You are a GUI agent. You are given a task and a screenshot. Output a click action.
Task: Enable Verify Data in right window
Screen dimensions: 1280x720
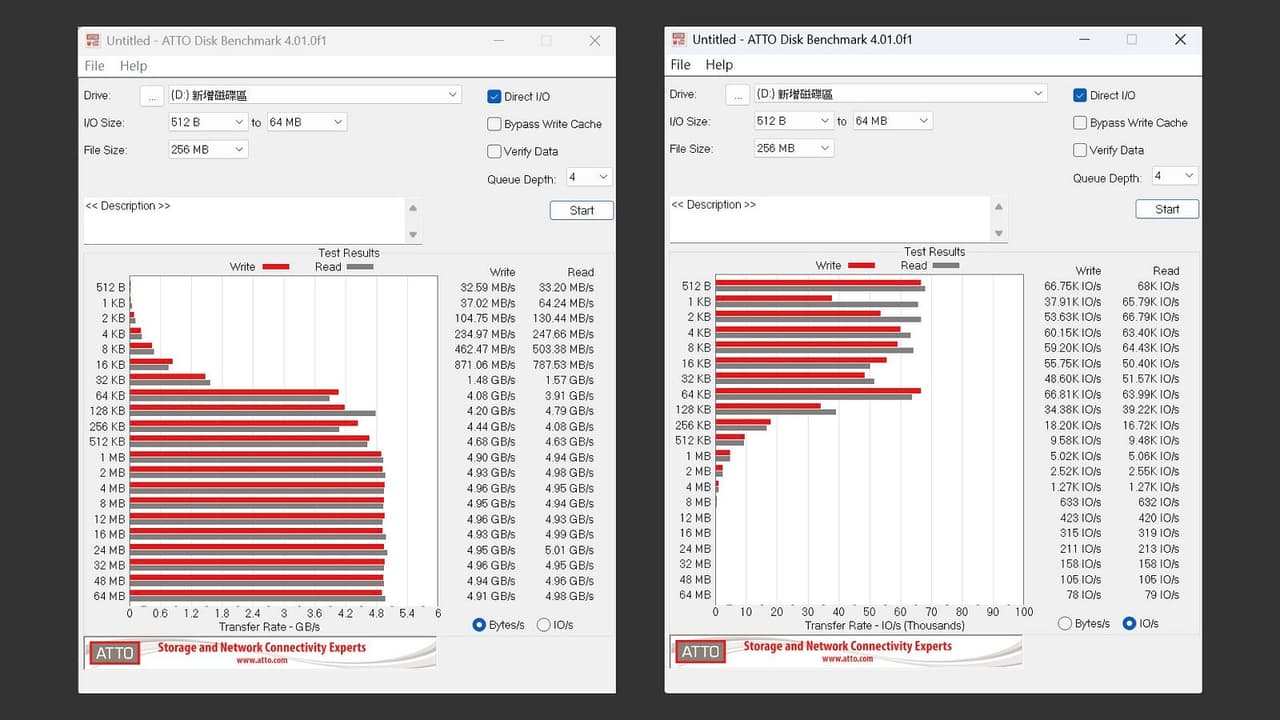[x=1080, y=150]
